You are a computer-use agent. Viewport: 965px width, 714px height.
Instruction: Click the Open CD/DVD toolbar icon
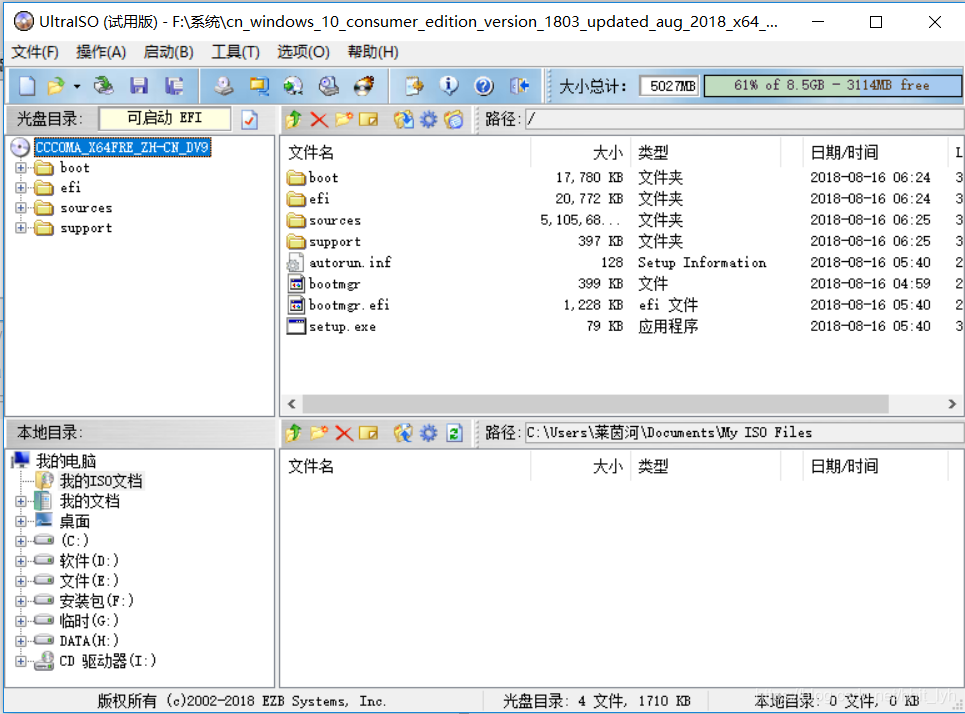click(103, 86)
